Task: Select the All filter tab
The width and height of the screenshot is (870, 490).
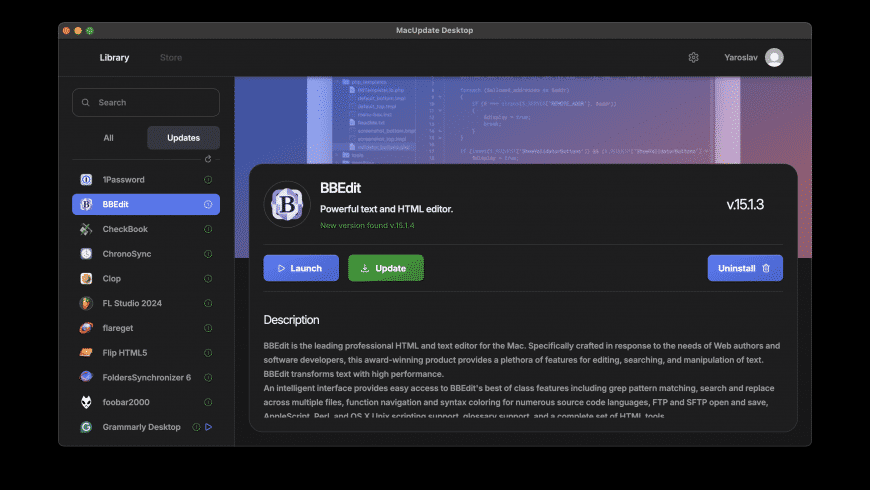Action: click(x=109, y=138)
